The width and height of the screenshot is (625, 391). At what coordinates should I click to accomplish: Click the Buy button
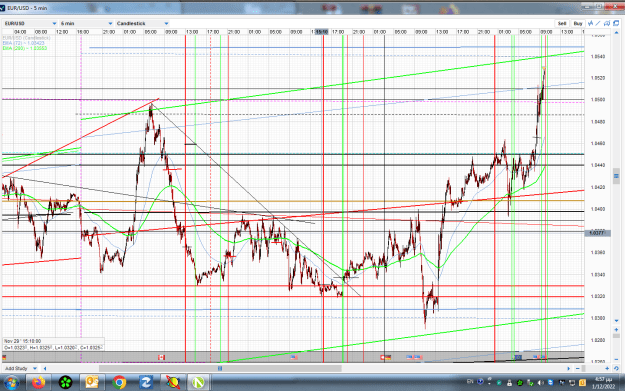578,24
